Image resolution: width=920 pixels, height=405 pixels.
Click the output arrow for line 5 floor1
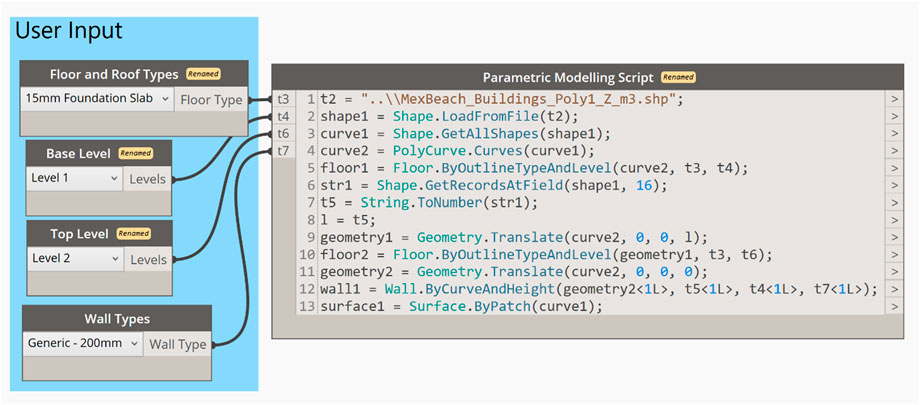click(892, 168)
